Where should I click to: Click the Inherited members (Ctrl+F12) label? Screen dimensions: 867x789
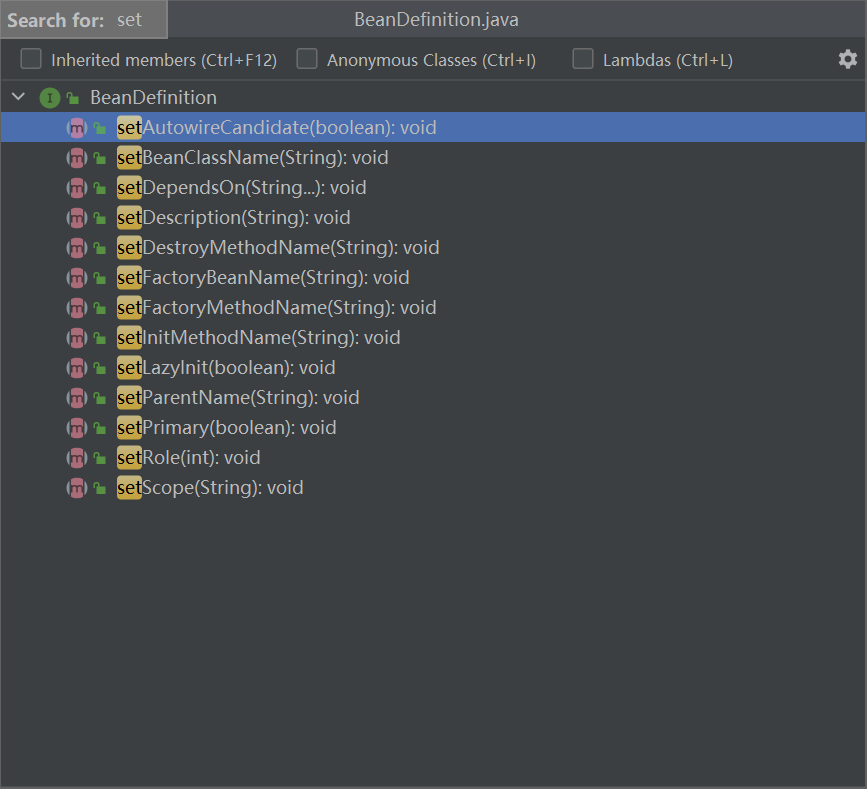tap(164, 60)
